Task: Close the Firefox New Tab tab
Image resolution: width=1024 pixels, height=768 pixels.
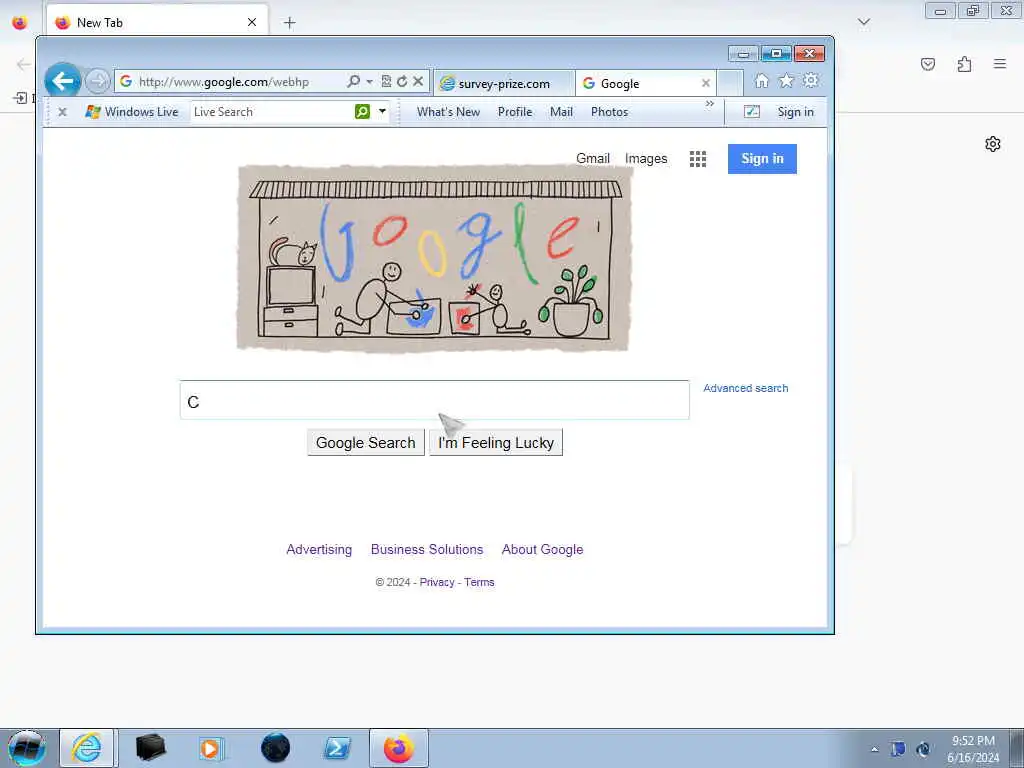Action: click(251, 22)
